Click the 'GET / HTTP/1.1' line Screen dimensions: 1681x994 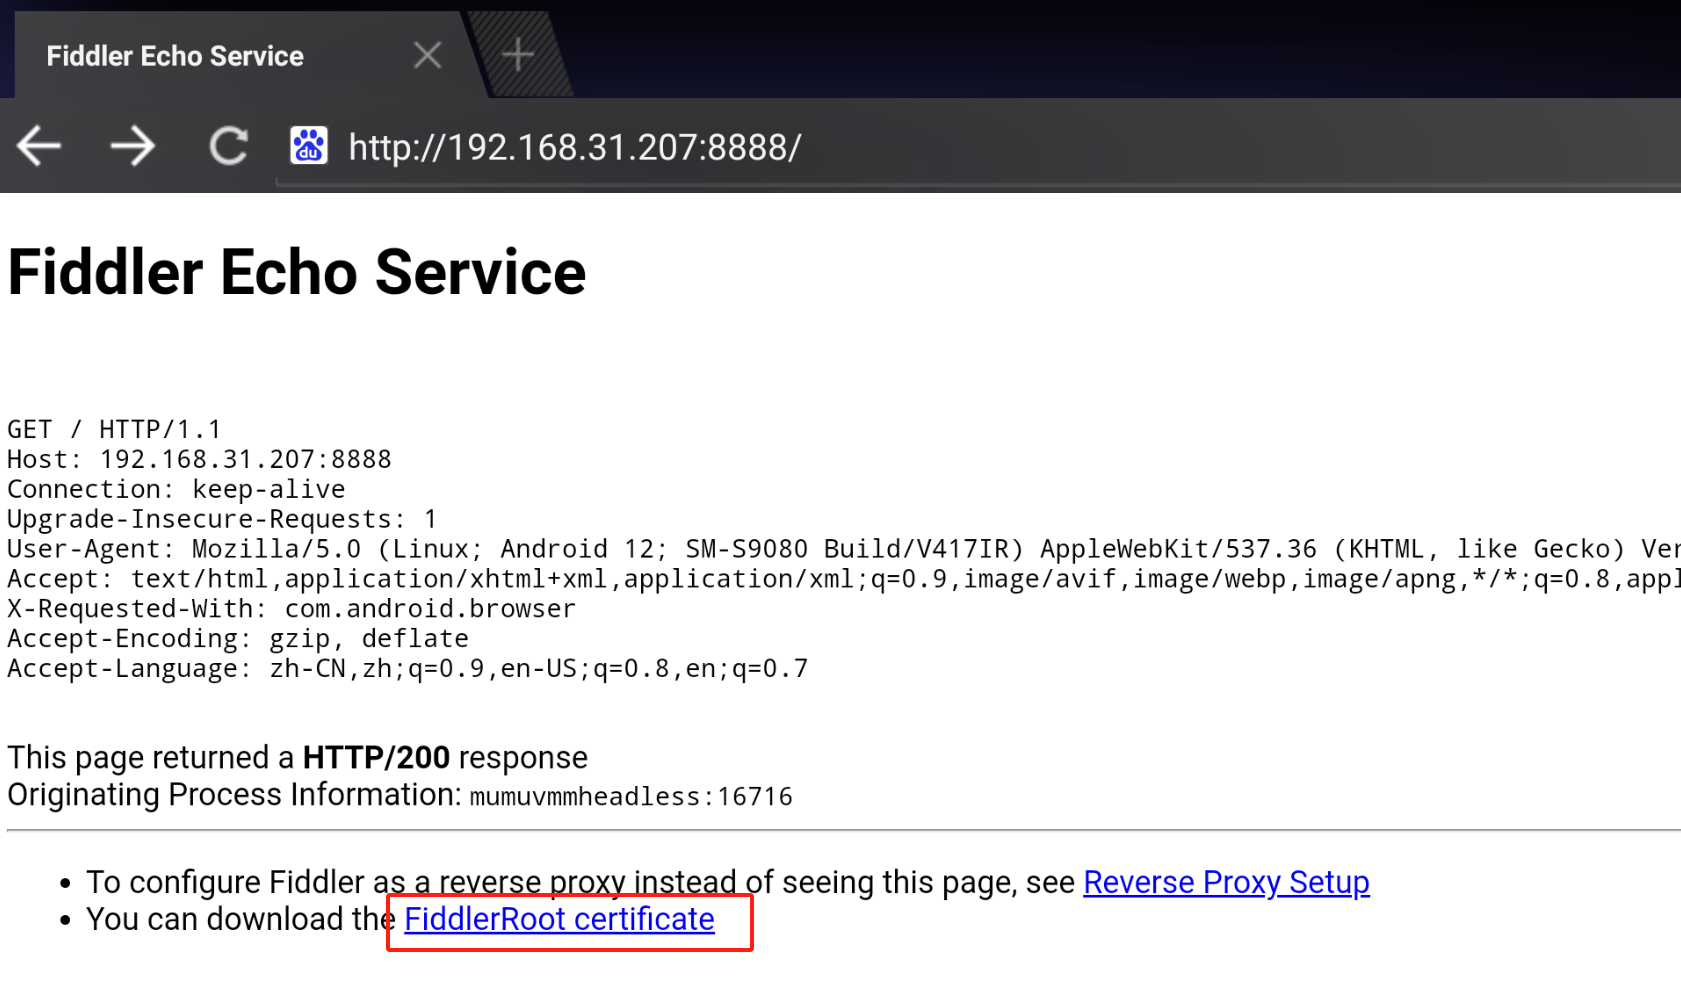point(114,430)
